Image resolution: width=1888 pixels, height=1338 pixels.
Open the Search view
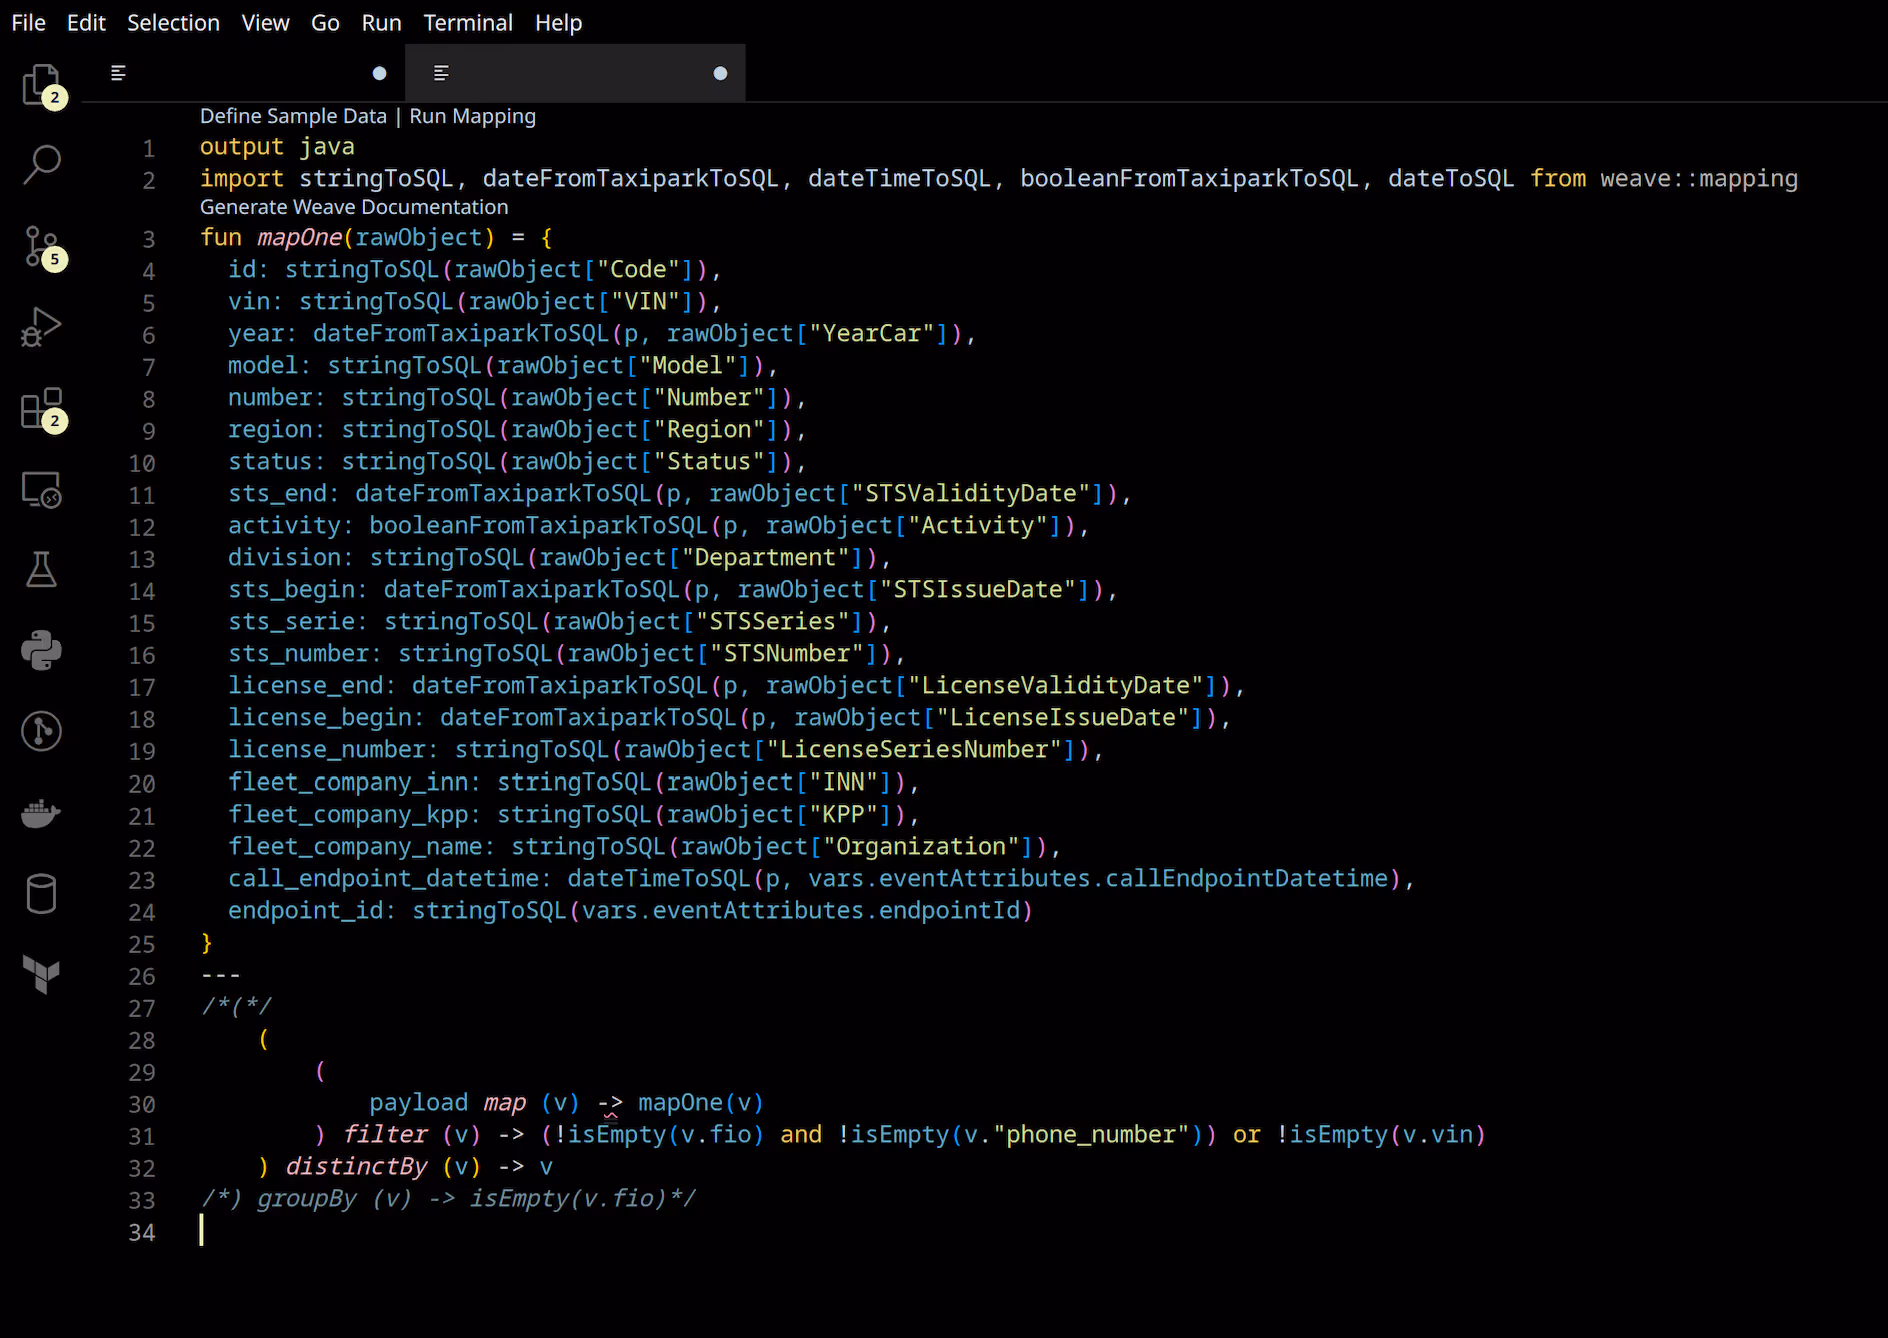[x=41, y=164]
